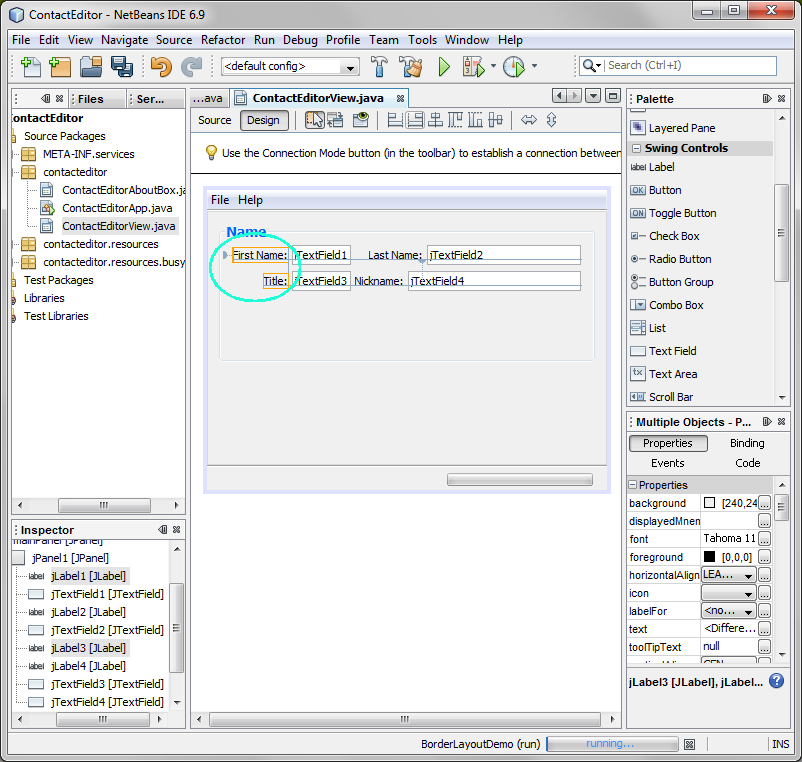This screenshot has width=802, height=762.
Task: Open the Profile menu
Action: 343,40
